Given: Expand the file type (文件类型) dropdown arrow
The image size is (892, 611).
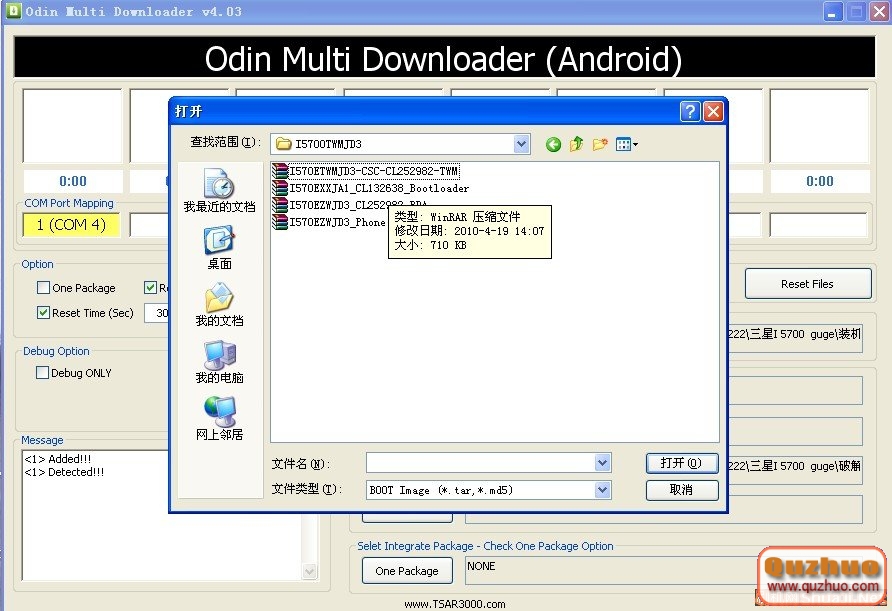Looking at the screenshot, I should (603, 490).
